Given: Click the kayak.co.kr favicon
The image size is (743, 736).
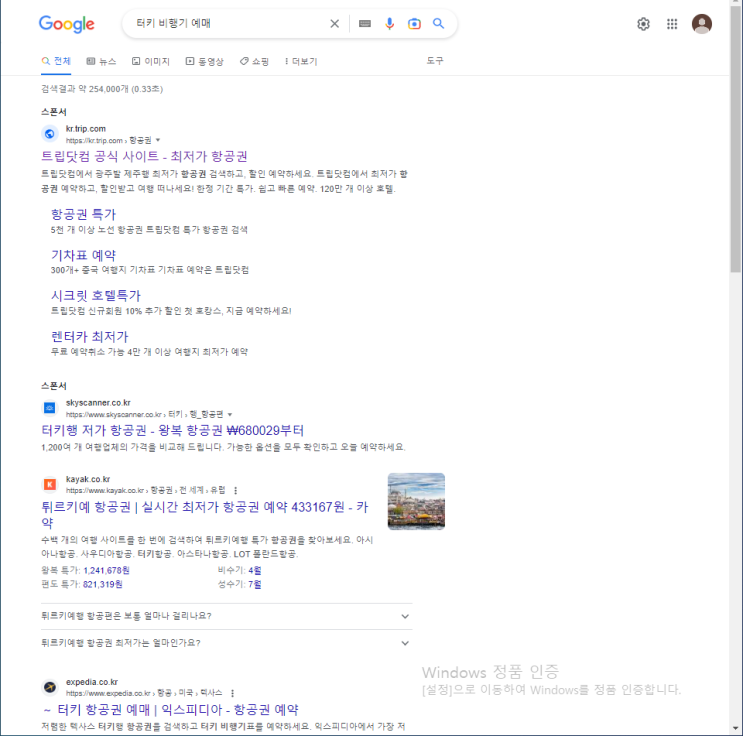Looking at the screenshot, I should (49, 484).
